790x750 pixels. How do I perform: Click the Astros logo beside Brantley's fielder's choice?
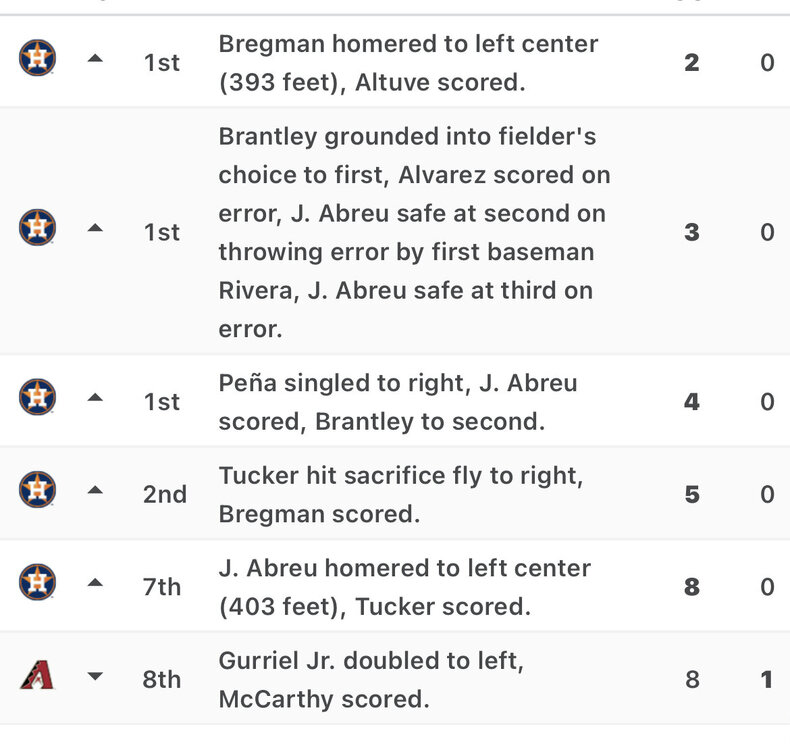click(x=37, y=230)
